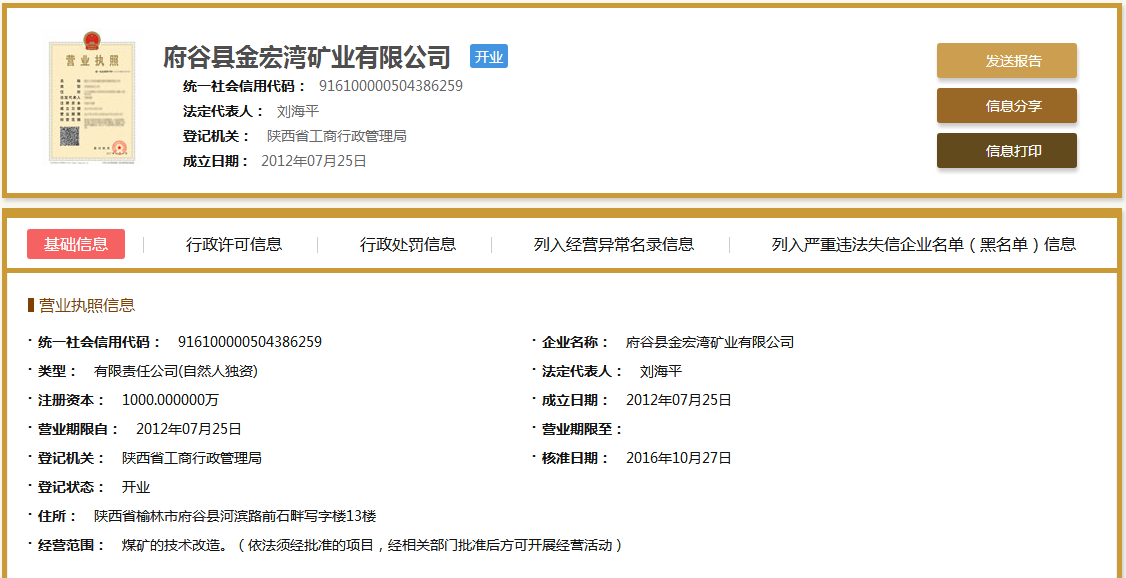
Task: Click the 核准日期 value 2016年10月27日
Action: click(678, 458)
